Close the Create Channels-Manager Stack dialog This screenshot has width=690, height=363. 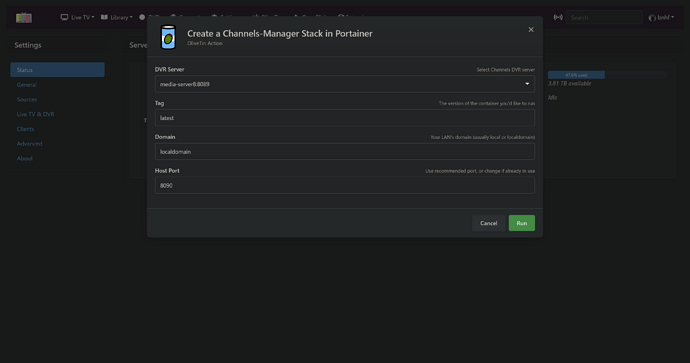pos(531,29)
